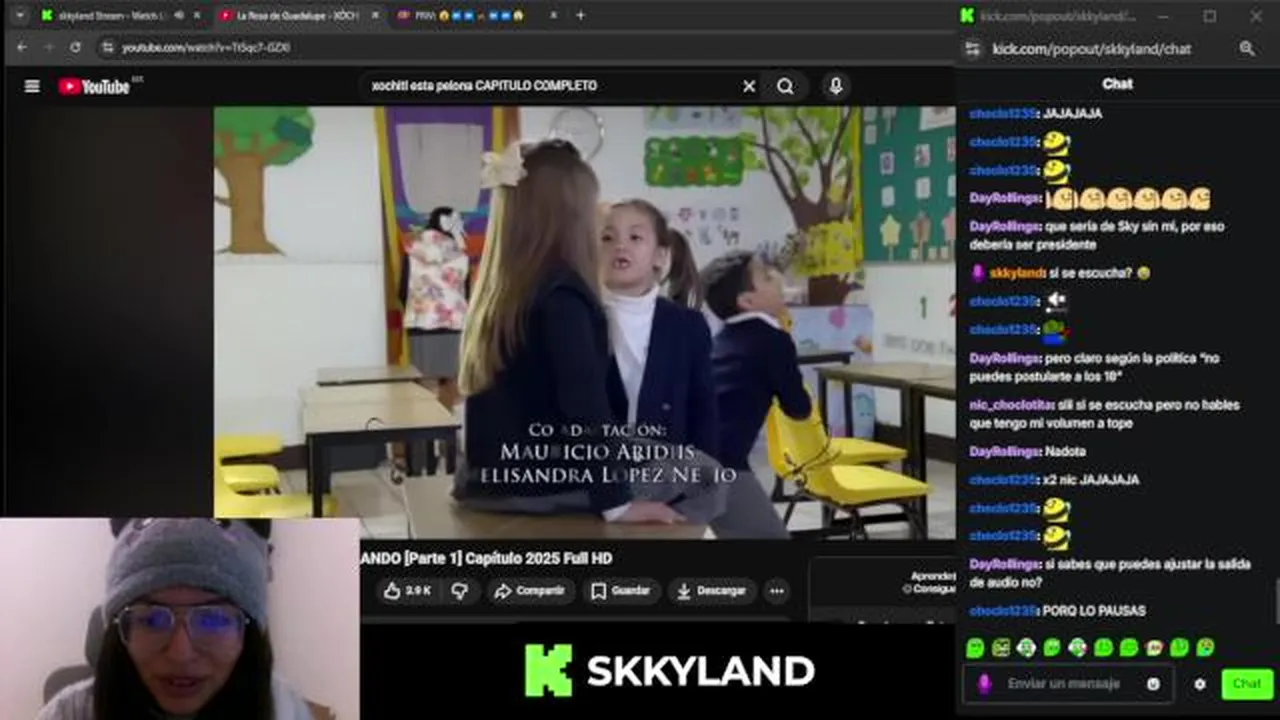This screenshot has width=1280, height=720.
Task: Open choclo1235 user on PORQ LO PAUSAS
Action: (1004, 611)
